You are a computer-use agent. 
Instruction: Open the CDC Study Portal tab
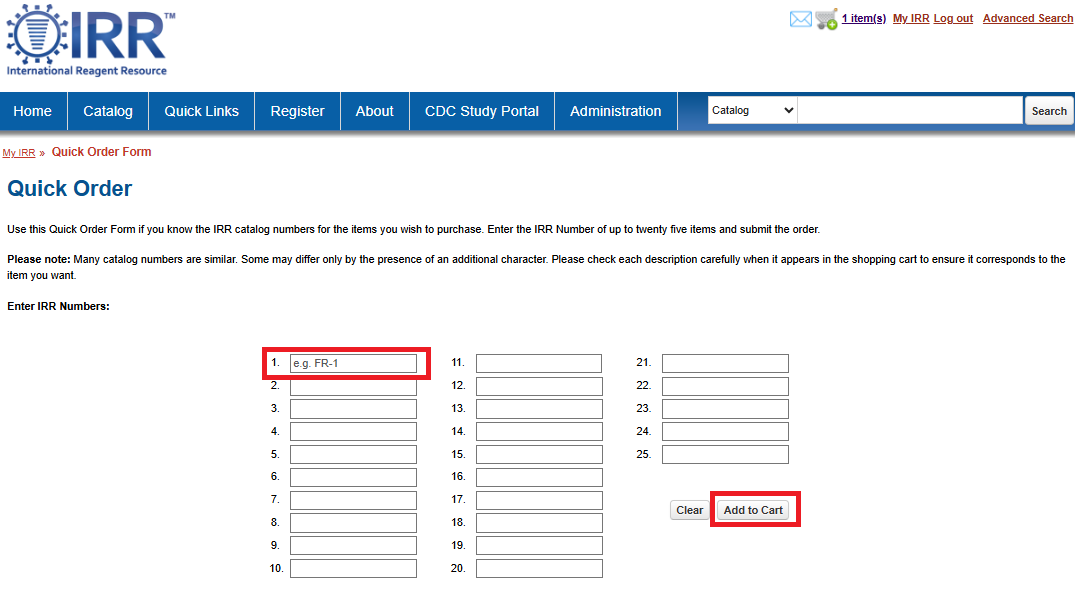click(x=482, y=111)
